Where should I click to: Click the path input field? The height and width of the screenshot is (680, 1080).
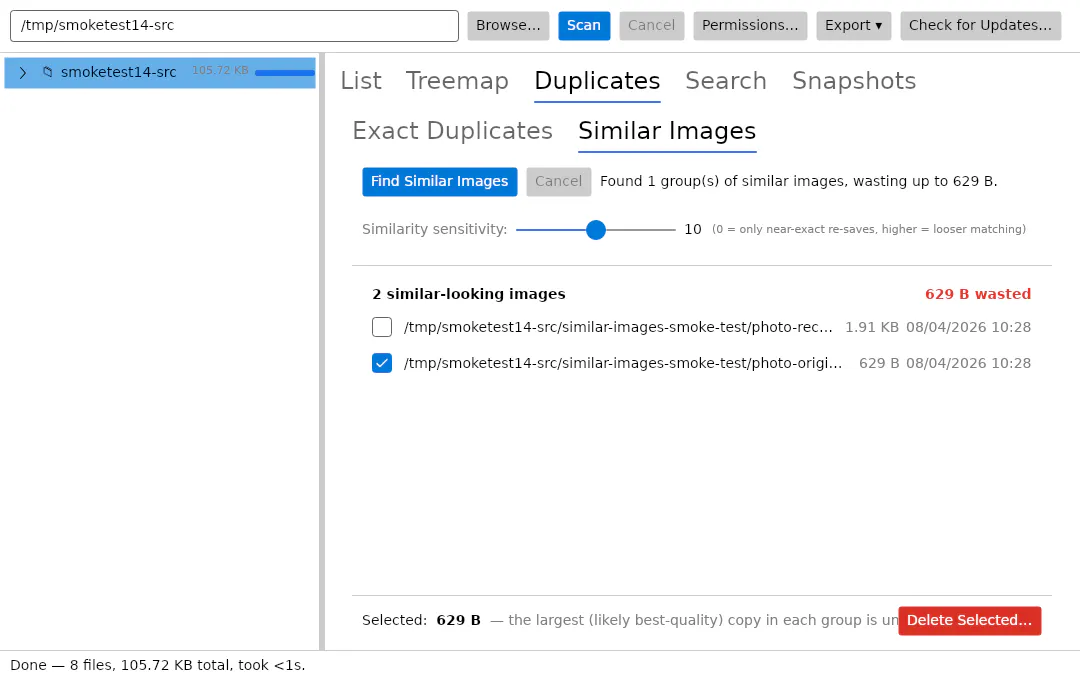[x=234, y=25]
